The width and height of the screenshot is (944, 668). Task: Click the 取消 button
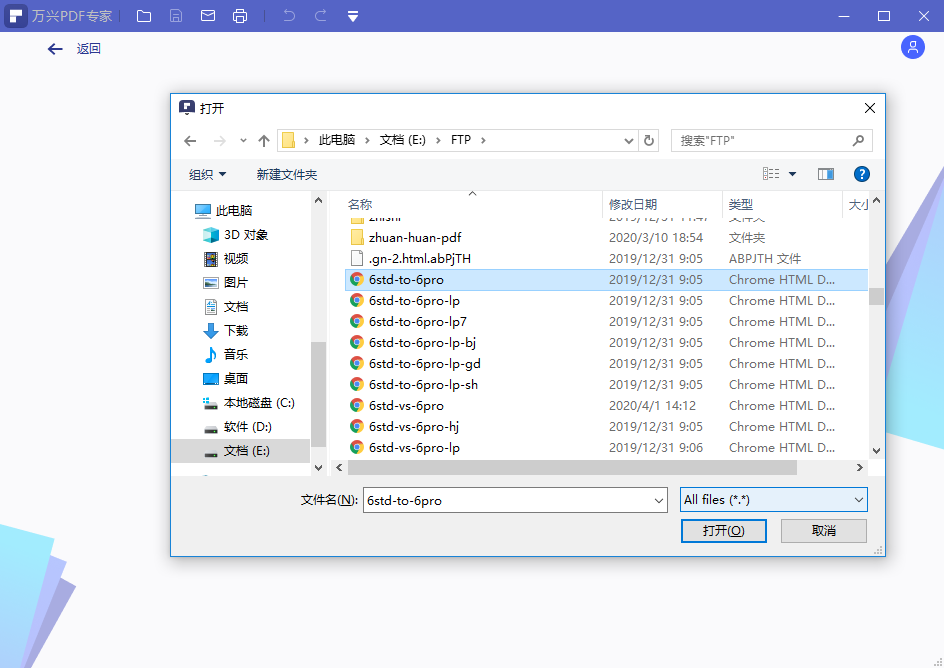pyautogui.click(x=823, y=531)
